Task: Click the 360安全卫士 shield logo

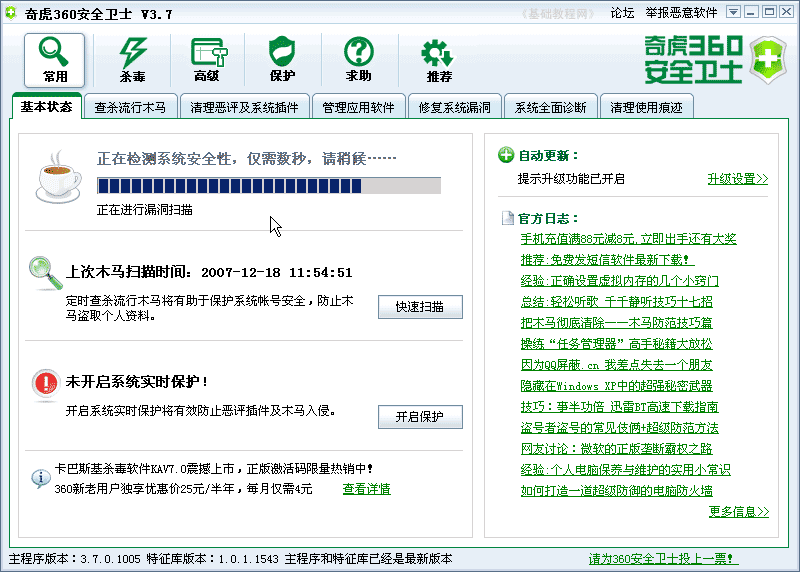Action: point(768,60)
